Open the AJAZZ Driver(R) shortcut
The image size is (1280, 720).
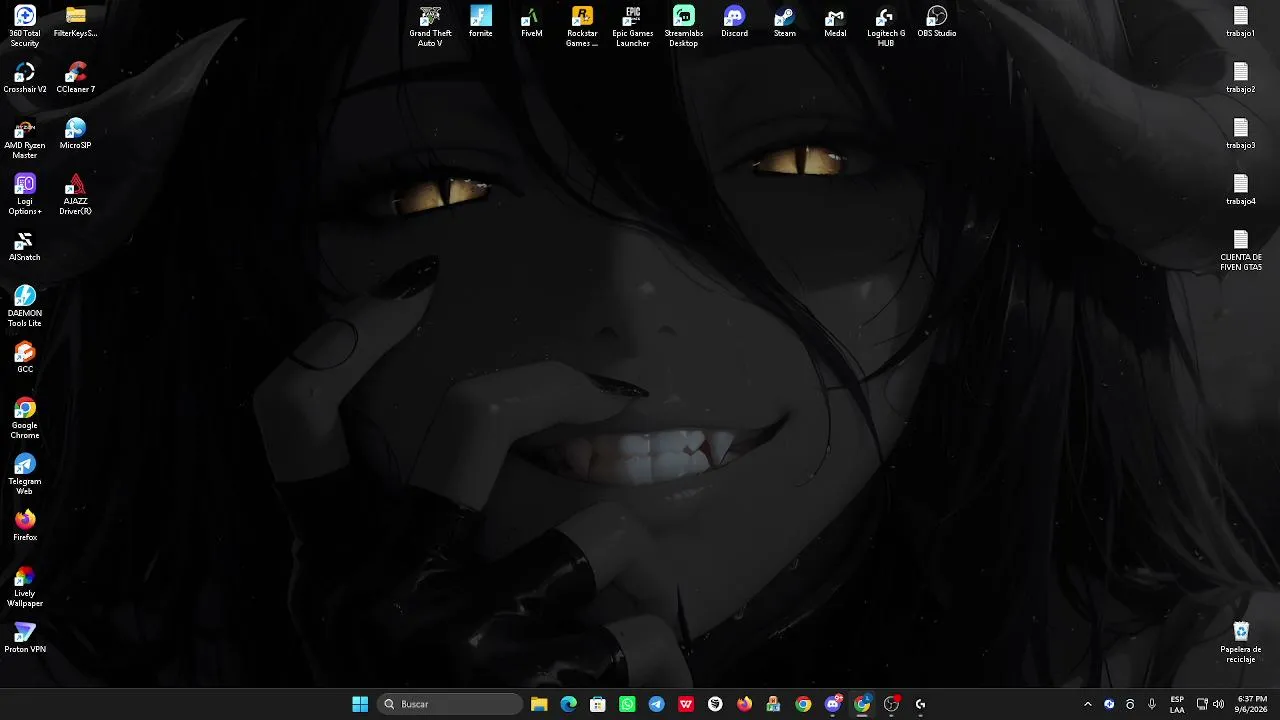pos(75,194)
